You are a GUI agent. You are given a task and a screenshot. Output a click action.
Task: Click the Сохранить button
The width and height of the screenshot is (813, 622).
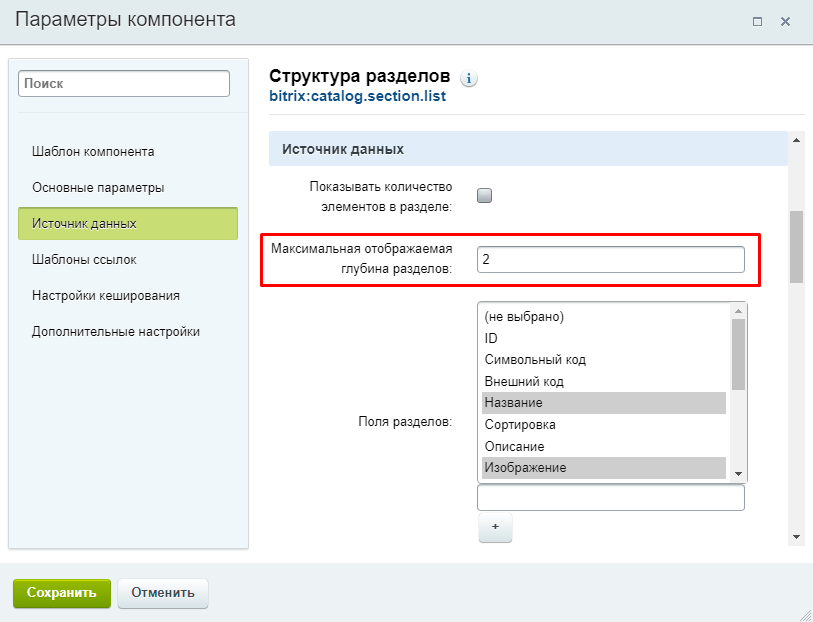click(62, 593)
